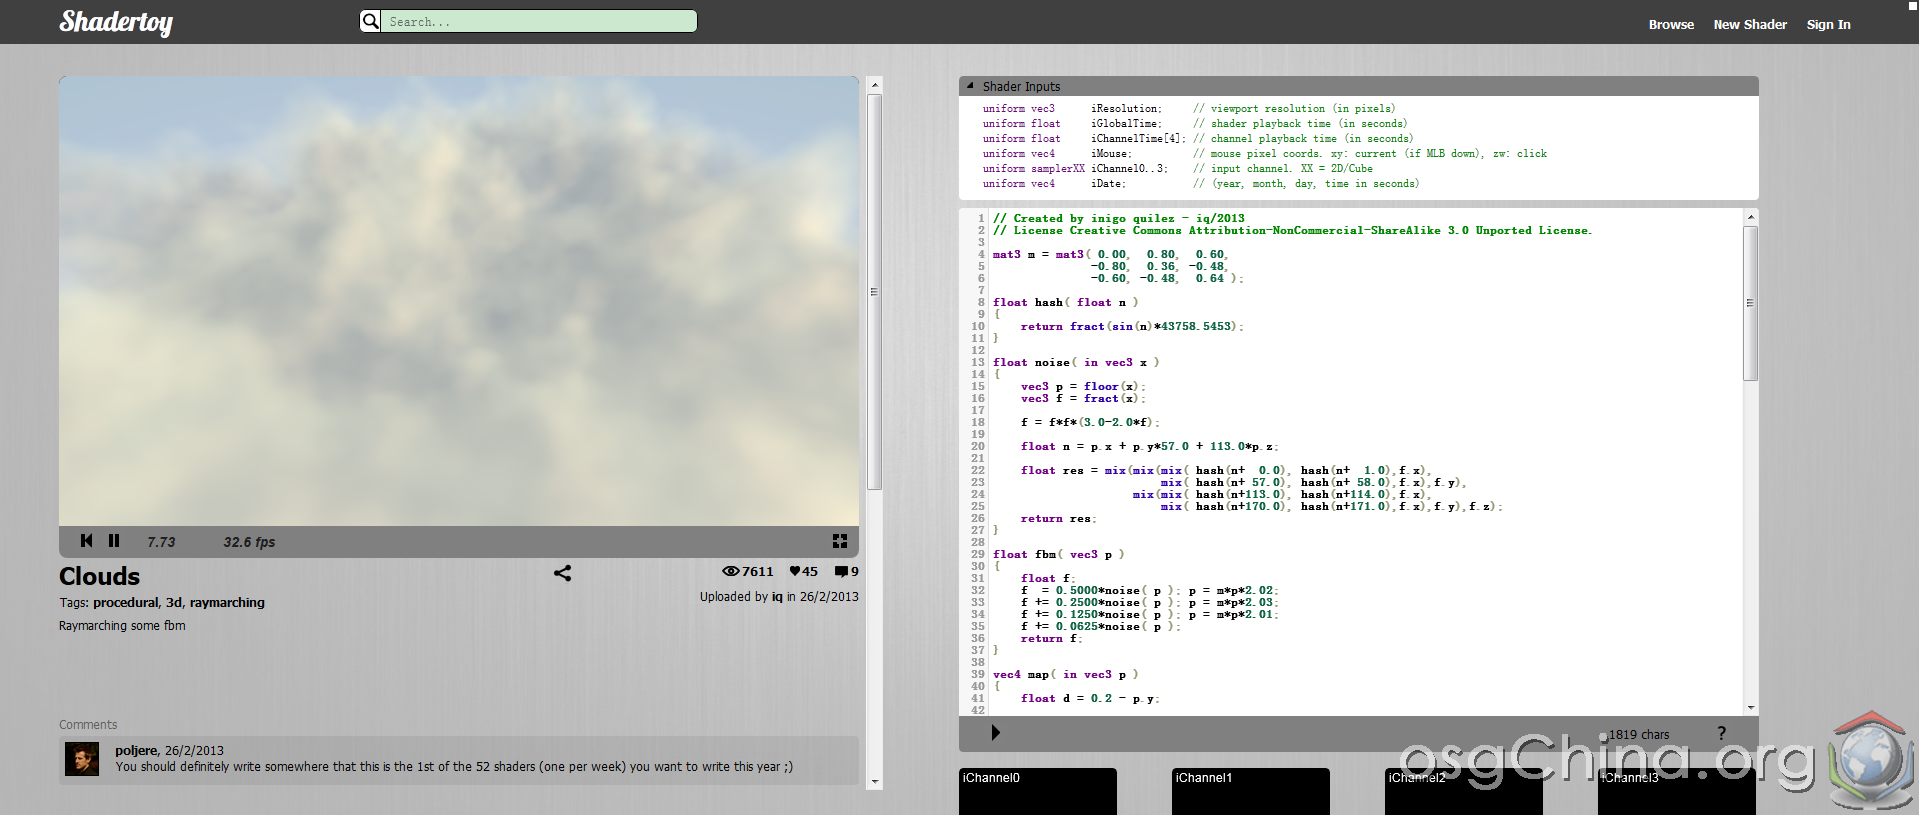Click code editor scroll down arrow
Screen dimensions: 1919x815
click(x=1750, y=707)
